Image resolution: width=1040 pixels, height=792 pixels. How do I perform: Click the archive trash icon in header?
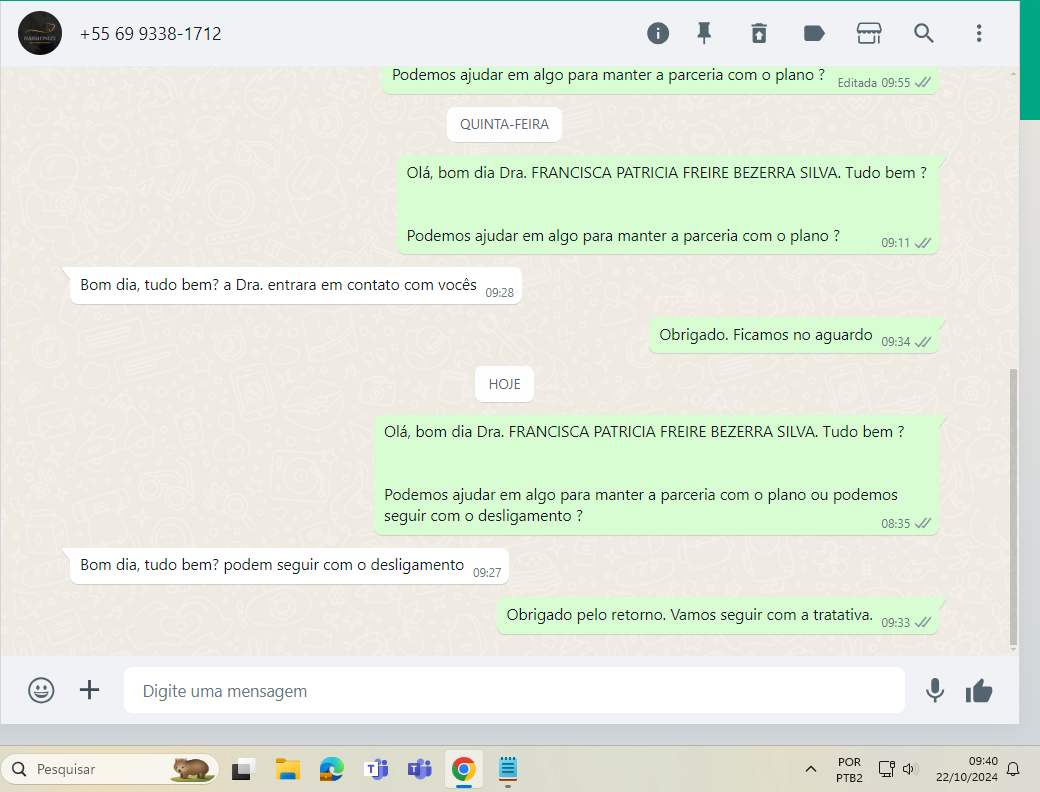click(x=759, y=33)
